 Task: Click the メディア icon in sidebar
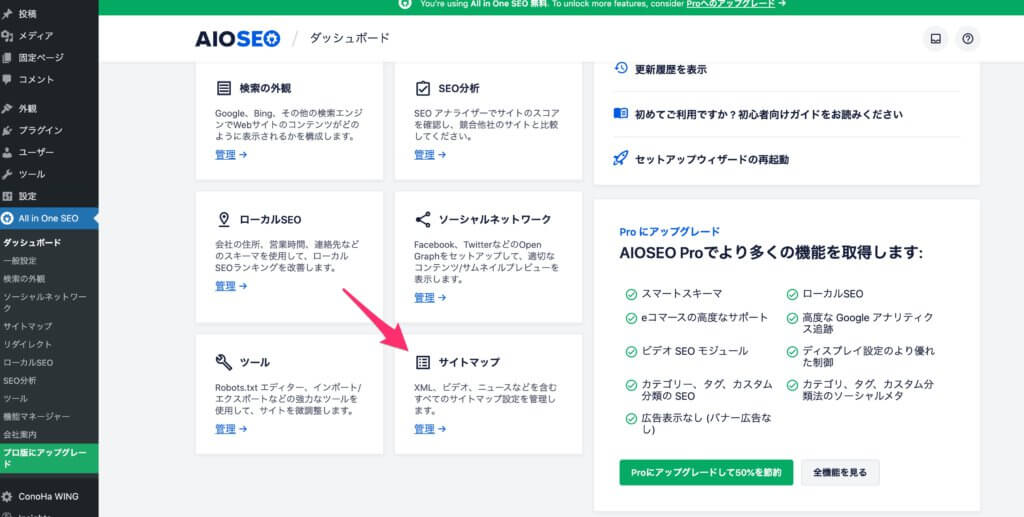(7, 36)
